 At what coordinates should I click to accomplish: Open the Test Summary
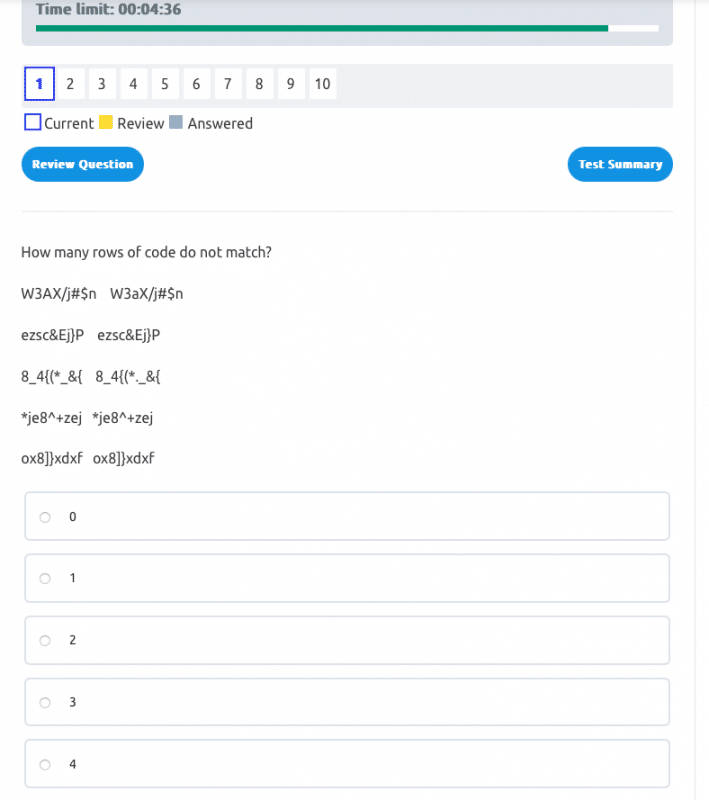(x=620, y=164)
